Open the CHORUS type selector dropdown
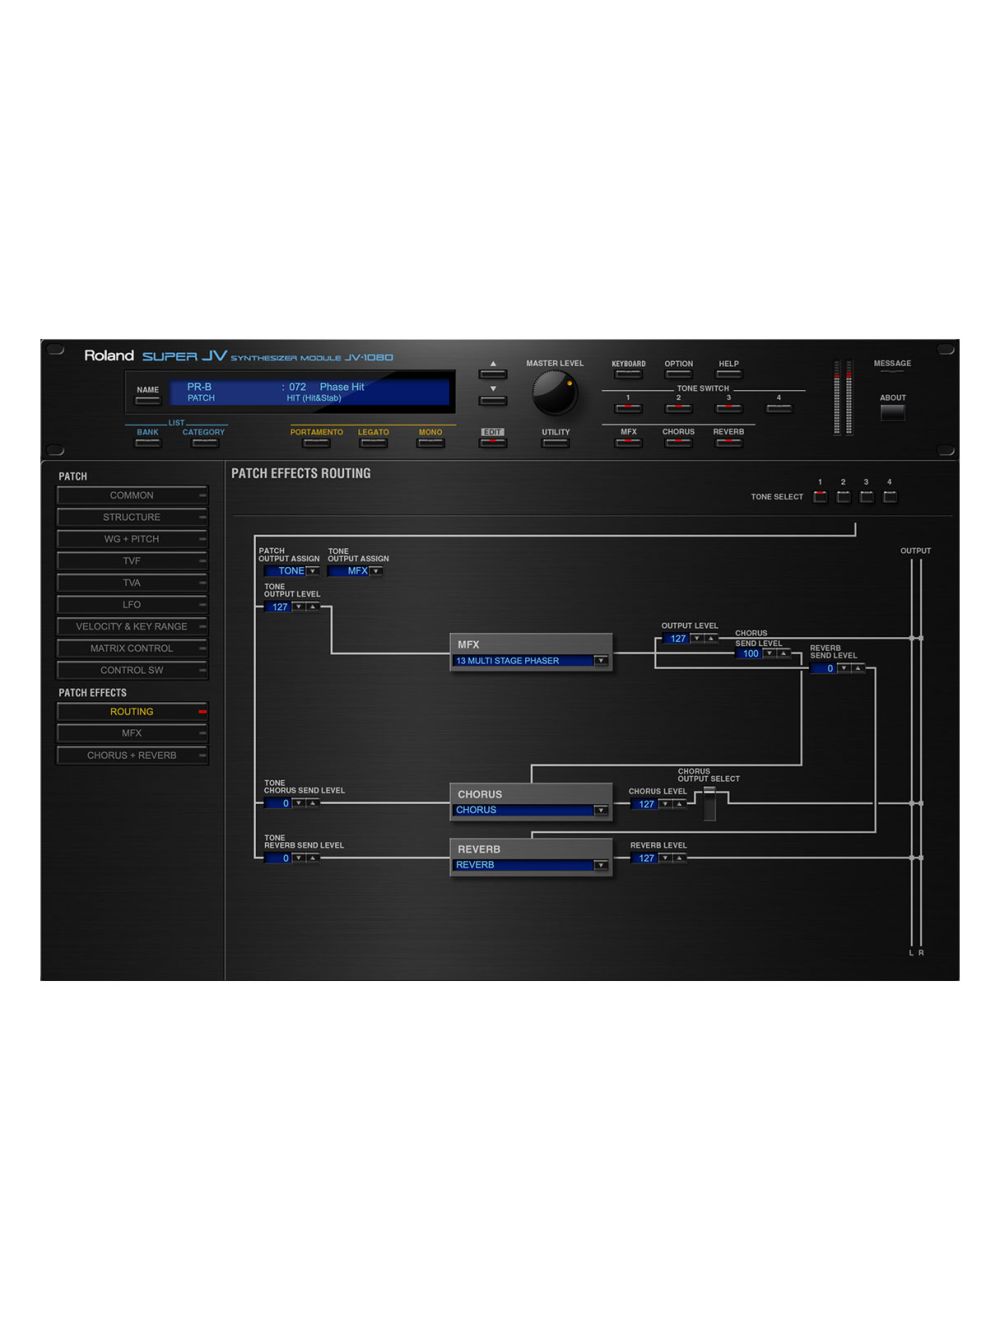This screenshot has height=1320, width=1000. tap(601, 810)
